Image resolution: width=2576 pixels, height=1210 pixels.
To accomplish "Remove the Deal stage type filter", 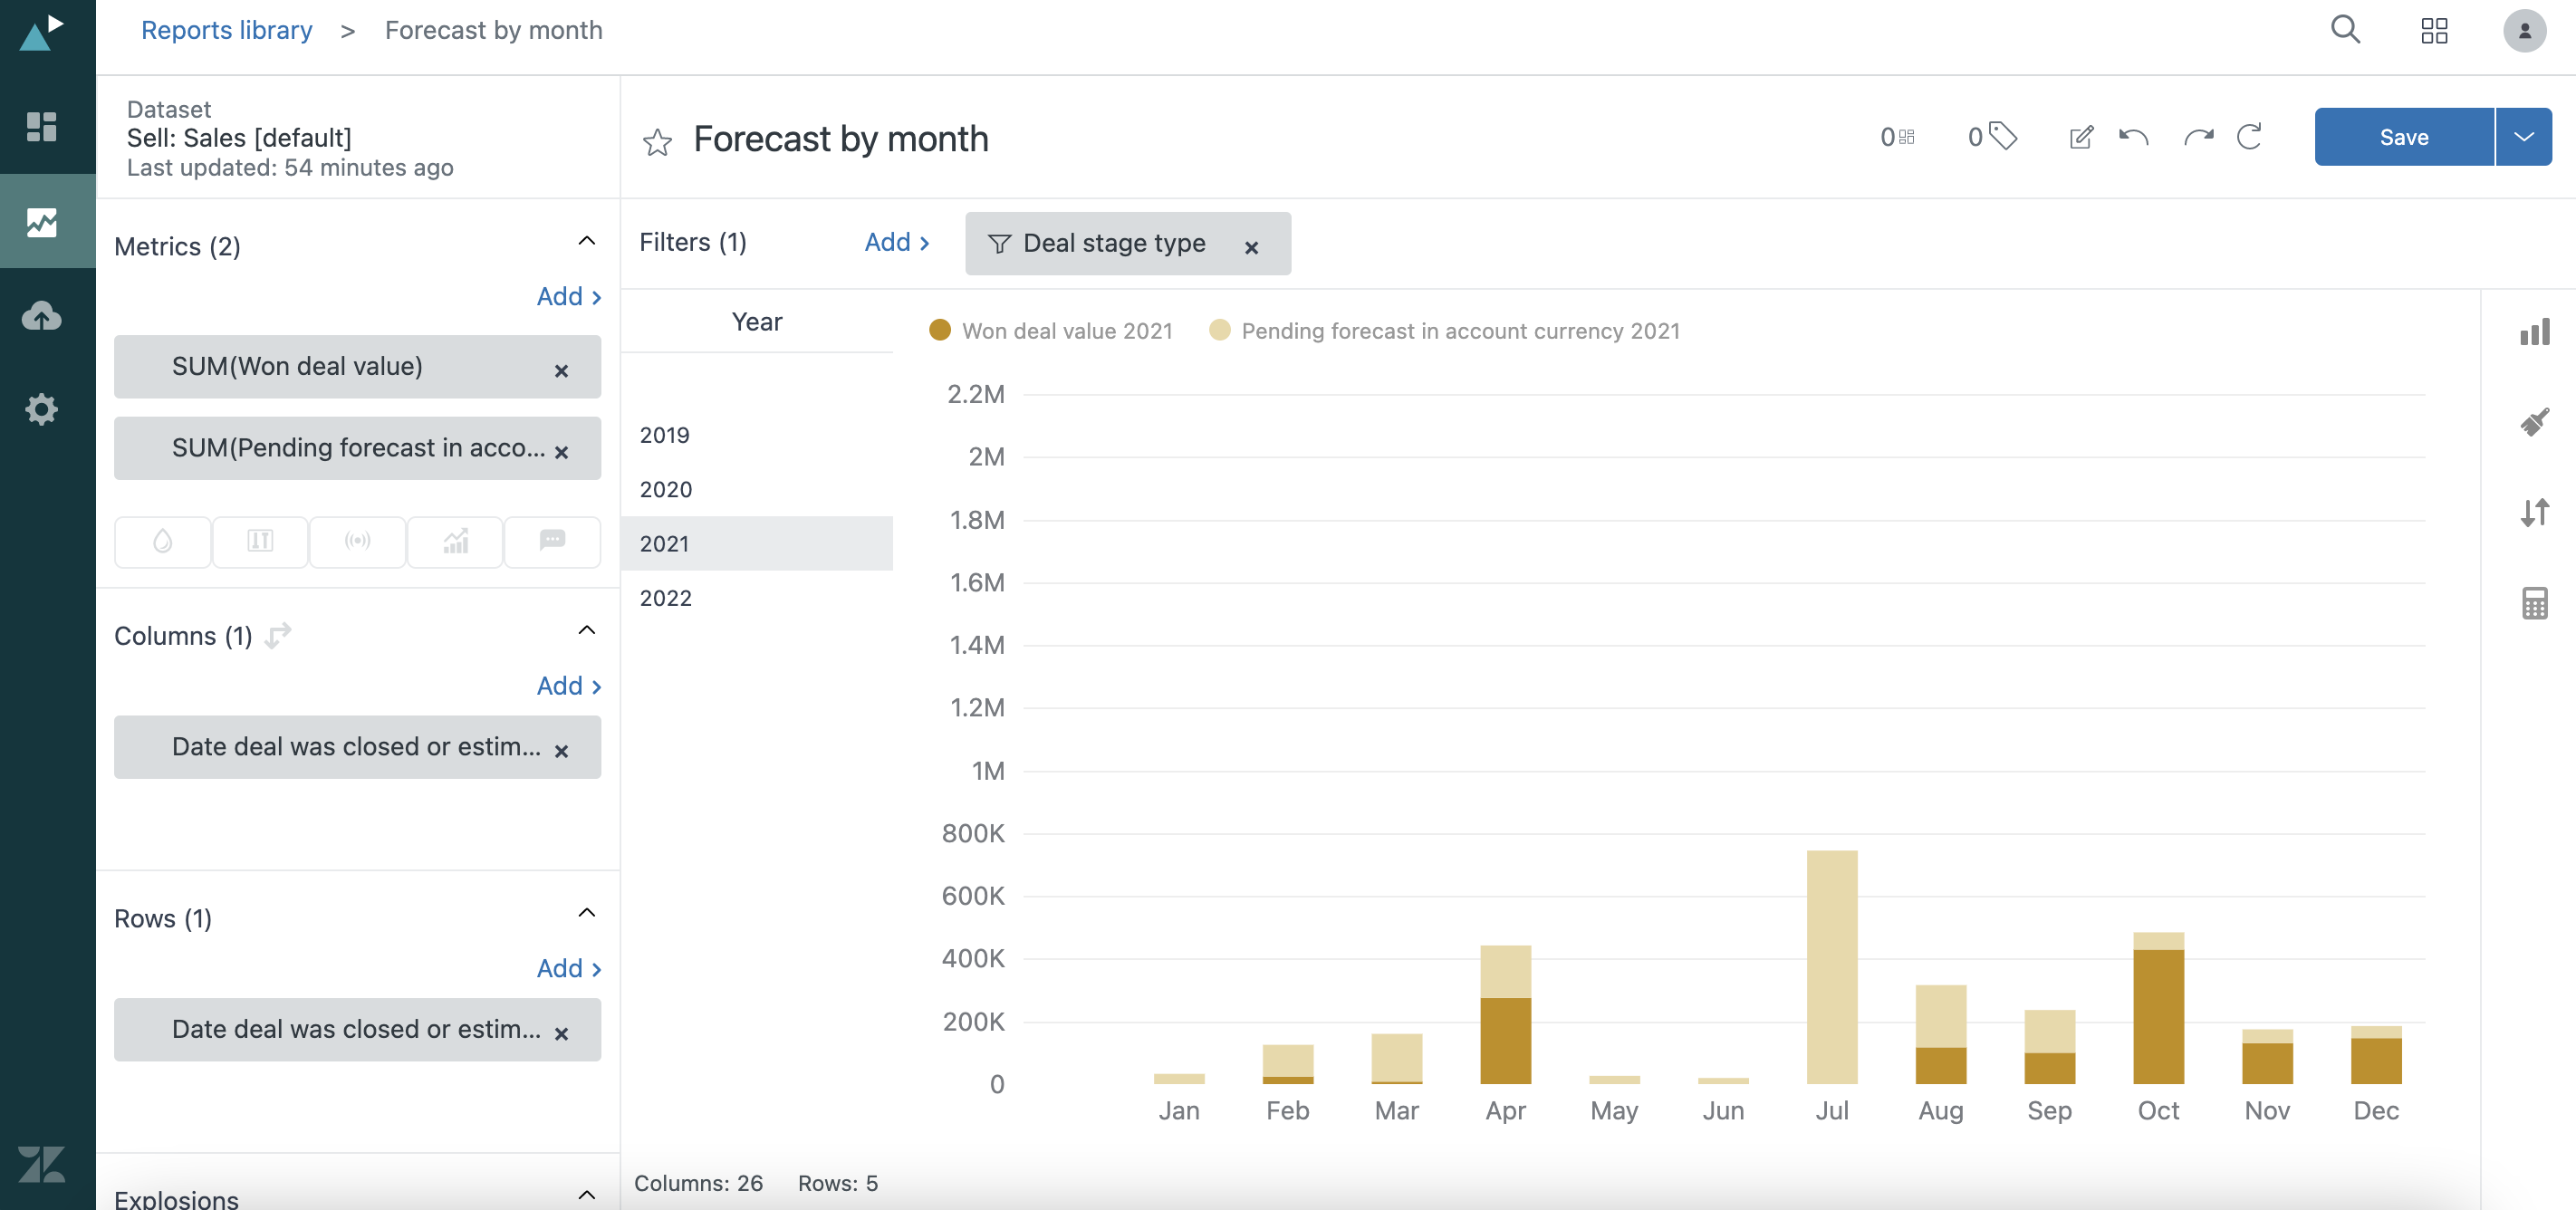I will 1251,247.
